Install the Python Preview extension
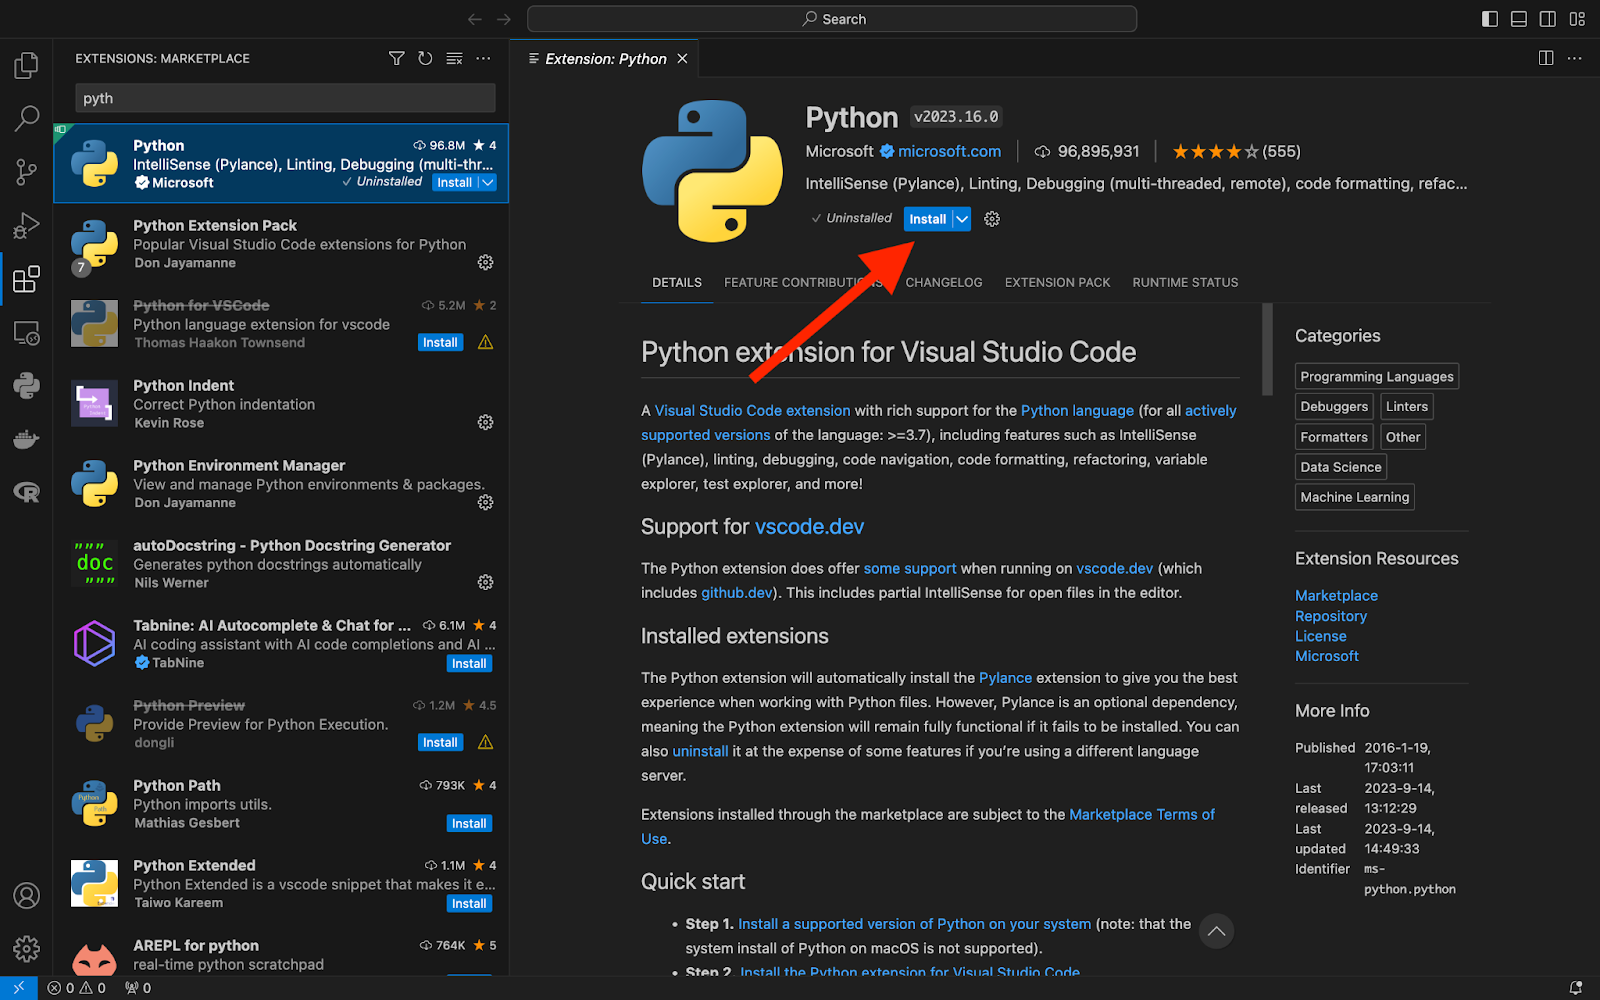The image size is (1600, 1000). coord(440,742)
